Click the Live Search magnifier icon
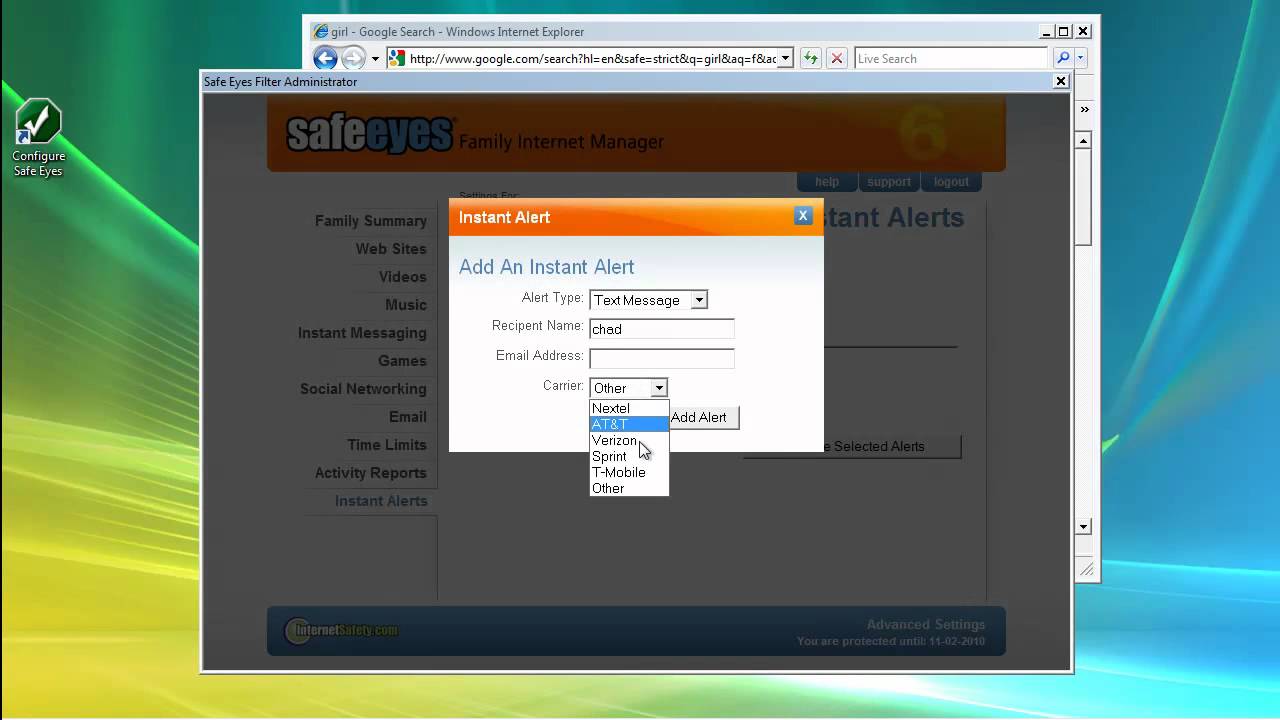 tap(1063, 58)
